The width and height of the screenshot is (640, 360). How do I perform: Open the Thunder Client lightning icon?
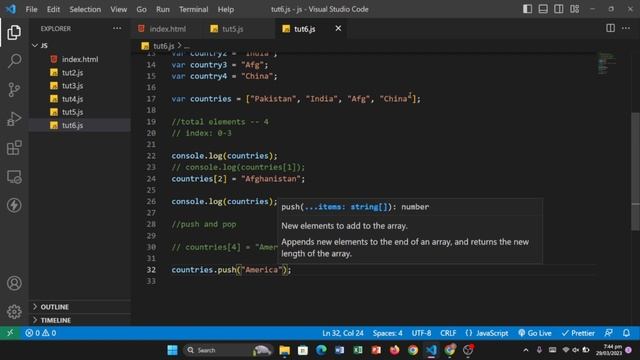pos(14,205)
